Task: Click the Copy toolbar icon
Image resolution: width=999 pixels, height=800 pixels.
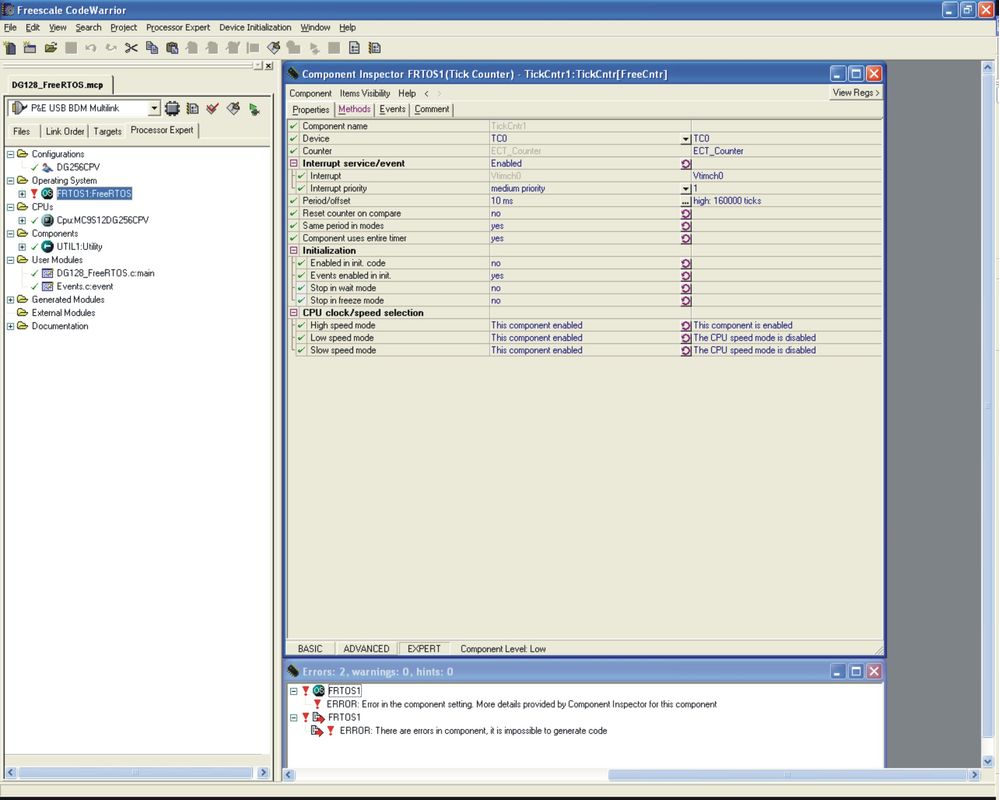Action: [x=152, y=48]
